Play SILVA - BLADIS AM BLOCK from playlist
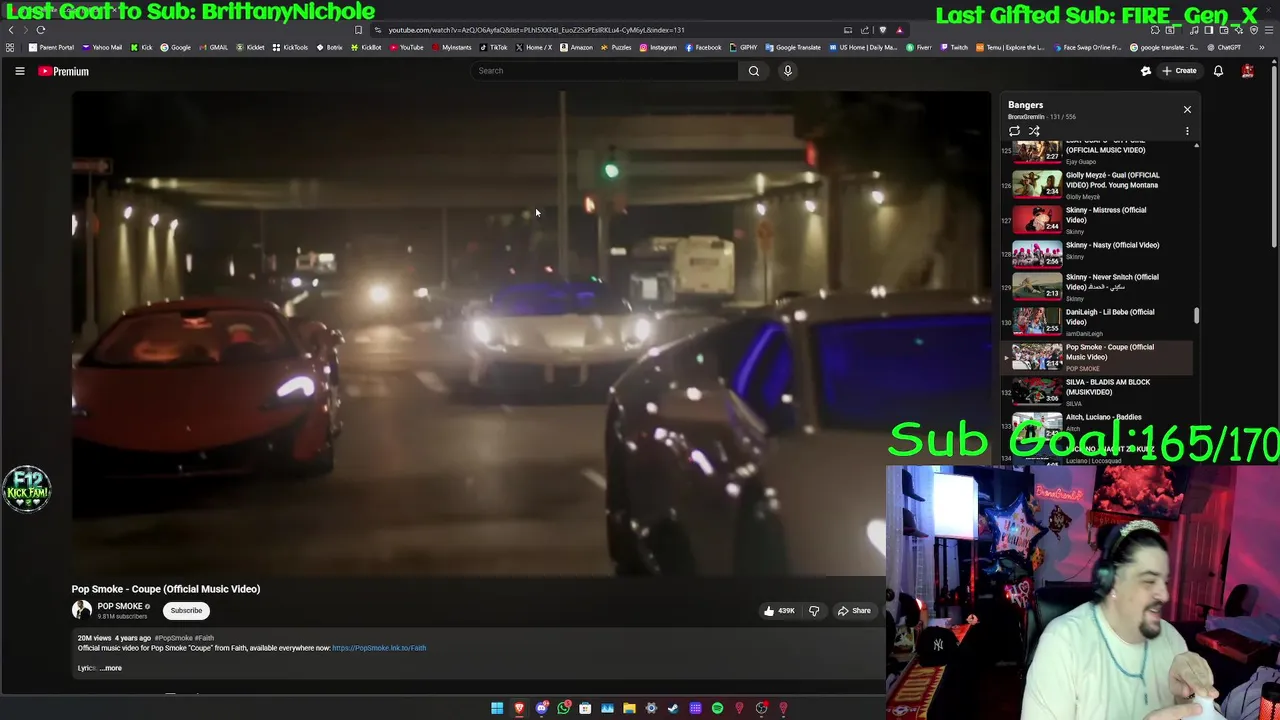1280x720 pixels. click(1097, 391)
